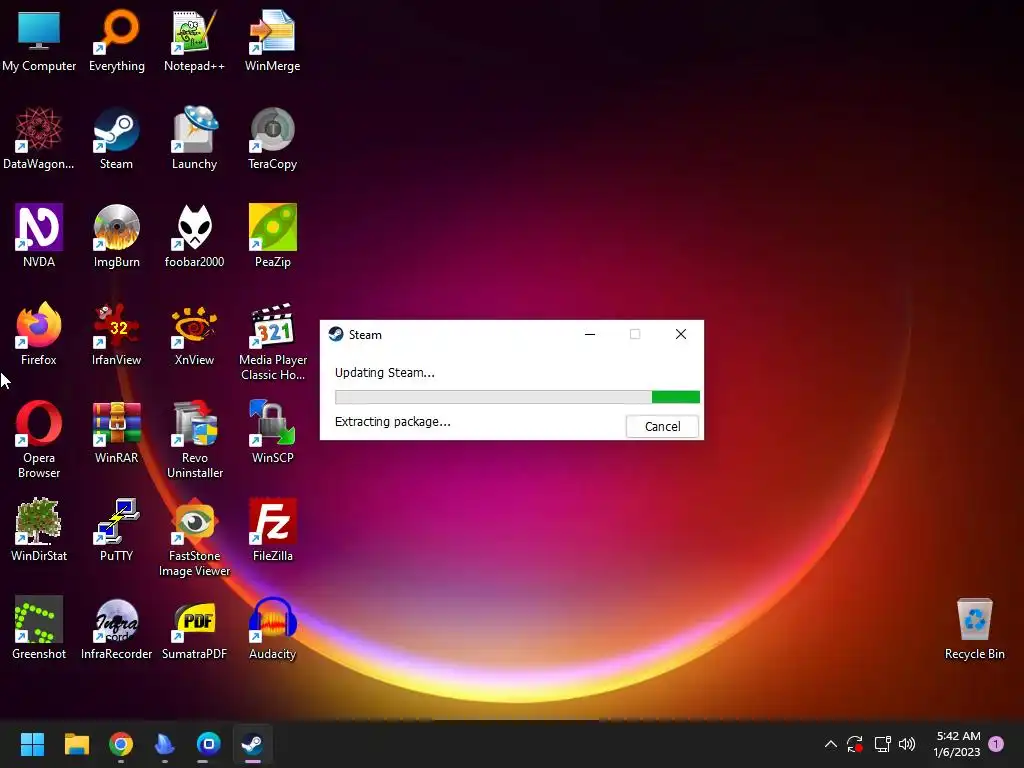Select the IrfanView desktop shortcut
The width and height of the screenshot is (1024, 768).
click(x=117, y=334)
